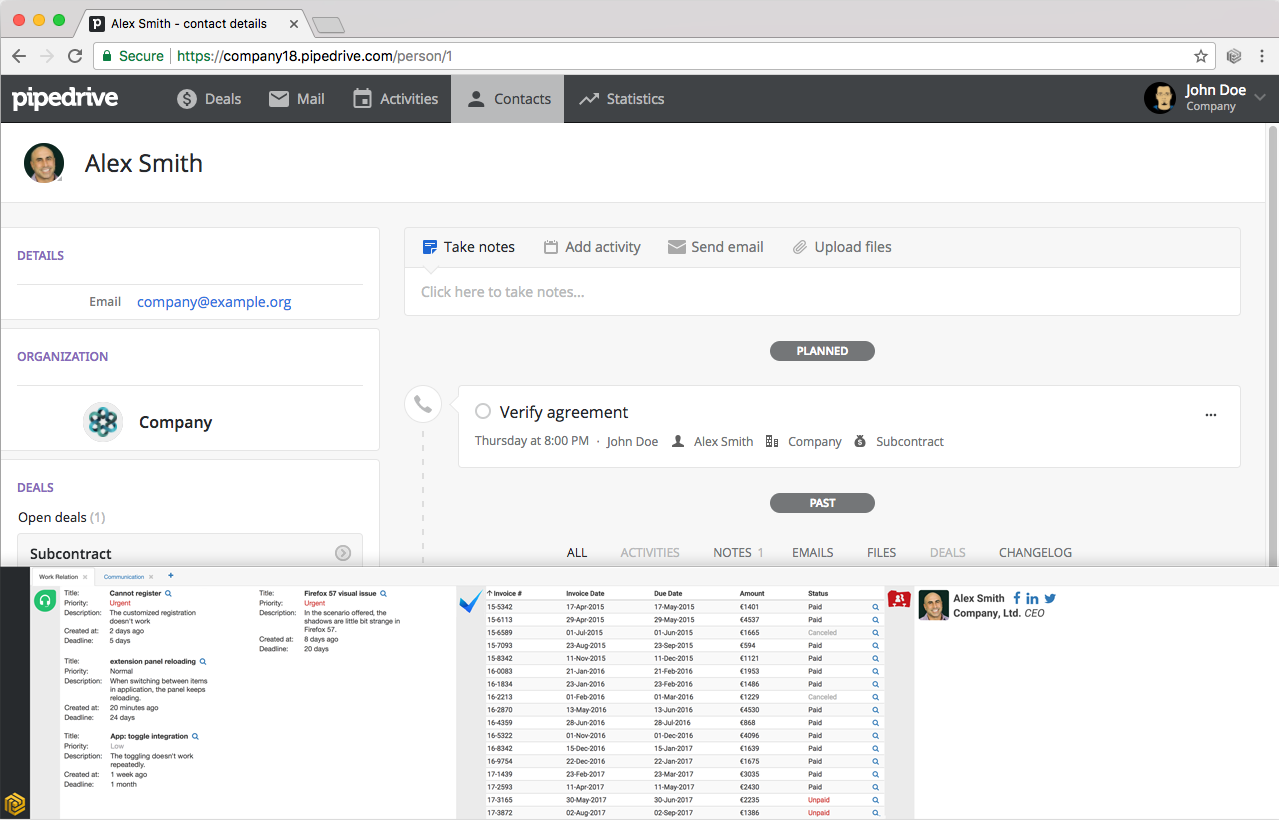The image size is (1279, 820).
Task: Select the Contacts navigation item
Action: pos(508,99)
